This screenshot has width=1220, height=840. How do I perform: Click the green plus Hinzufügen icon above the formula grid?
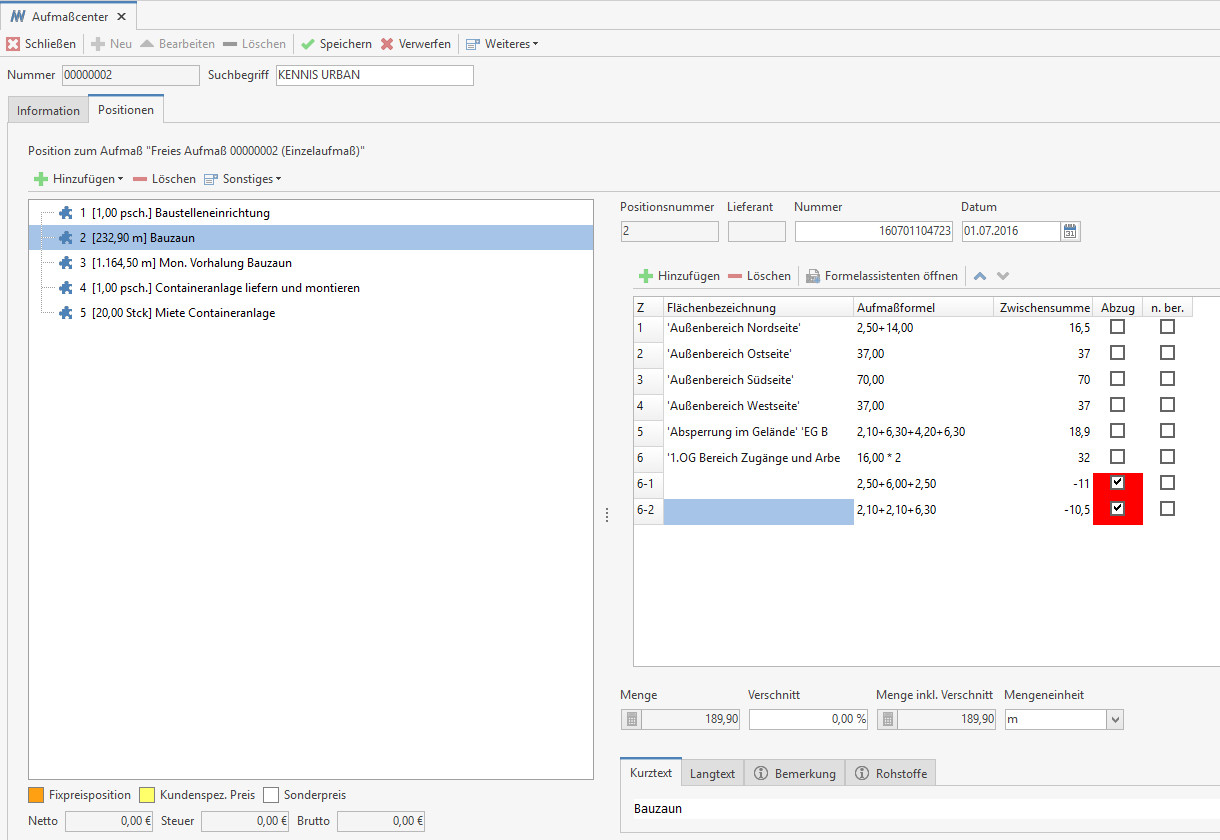[648, 275]
